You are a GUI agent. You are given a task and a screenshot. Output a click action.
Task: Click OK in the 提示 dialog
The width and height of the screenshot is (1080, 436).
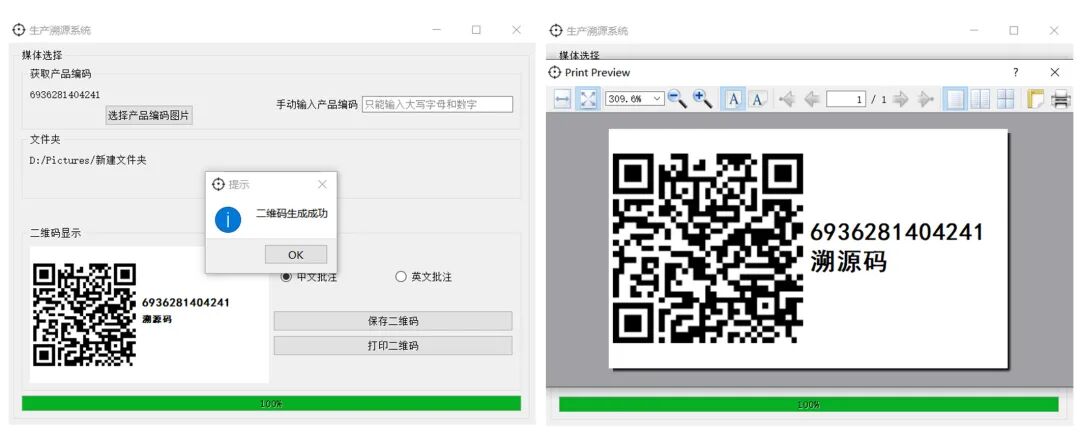pyautogui.click(x=296, y=255)
